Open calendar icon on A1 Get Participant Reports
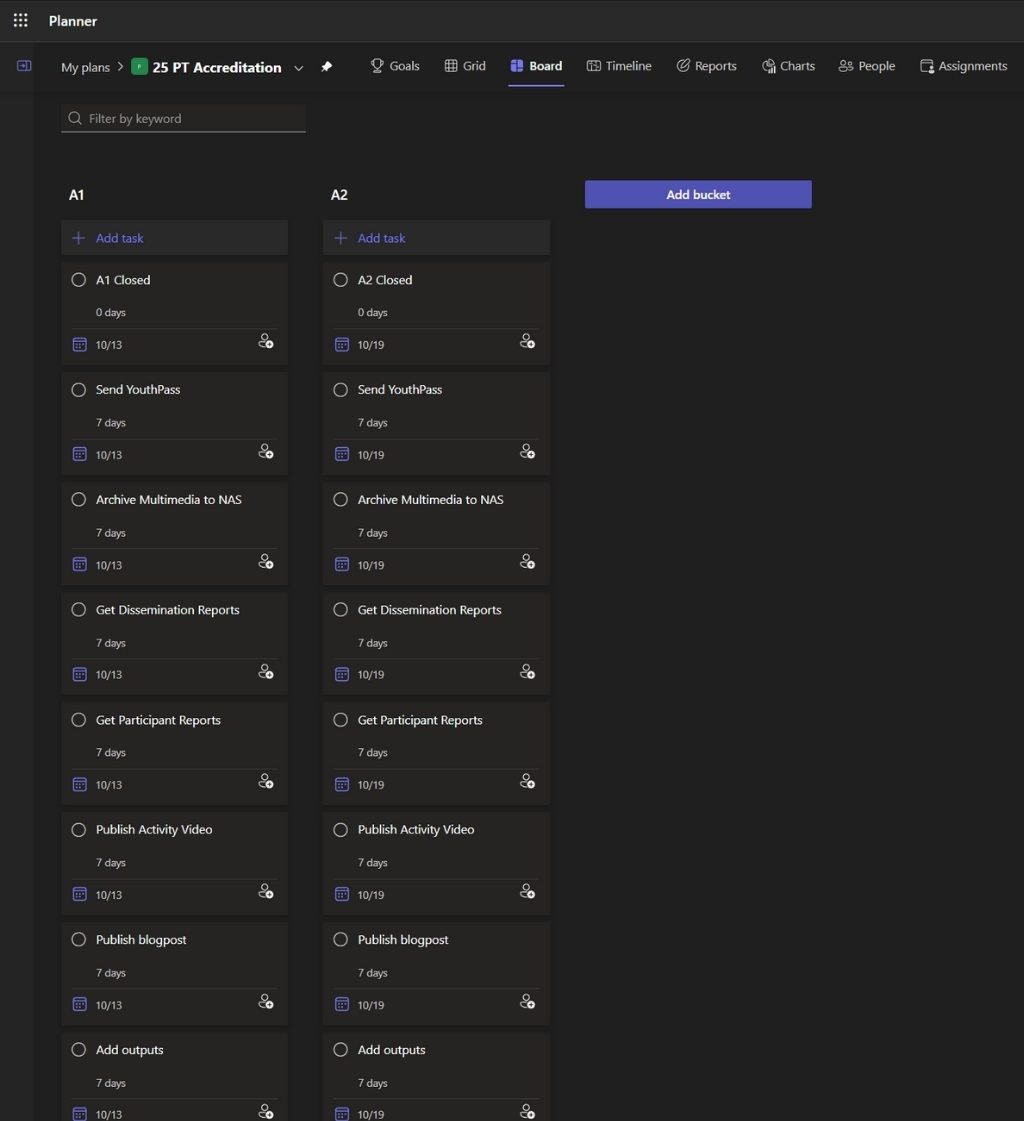The width and height of the screenshot is (1024, 1121). coord(80,785)
